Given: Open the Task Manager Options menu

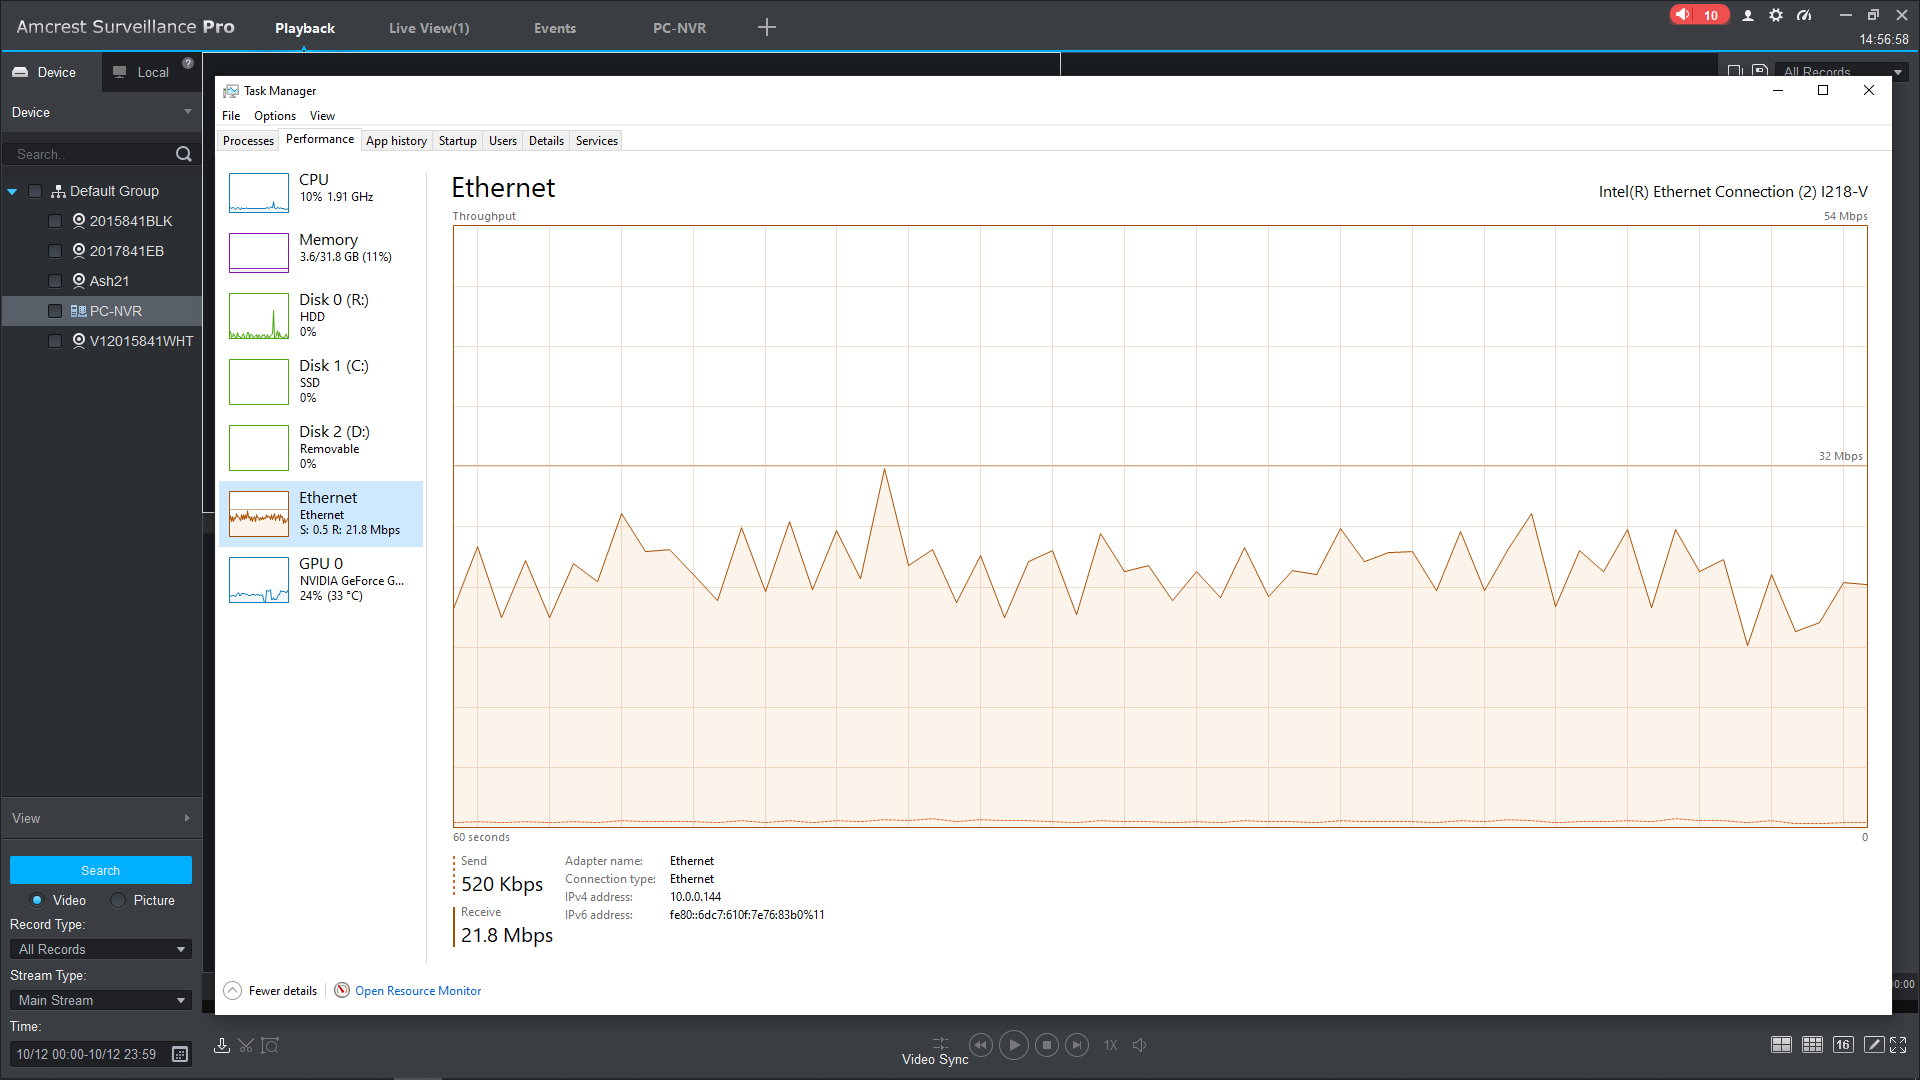Looking at the screenshot, I should point(275,116).
